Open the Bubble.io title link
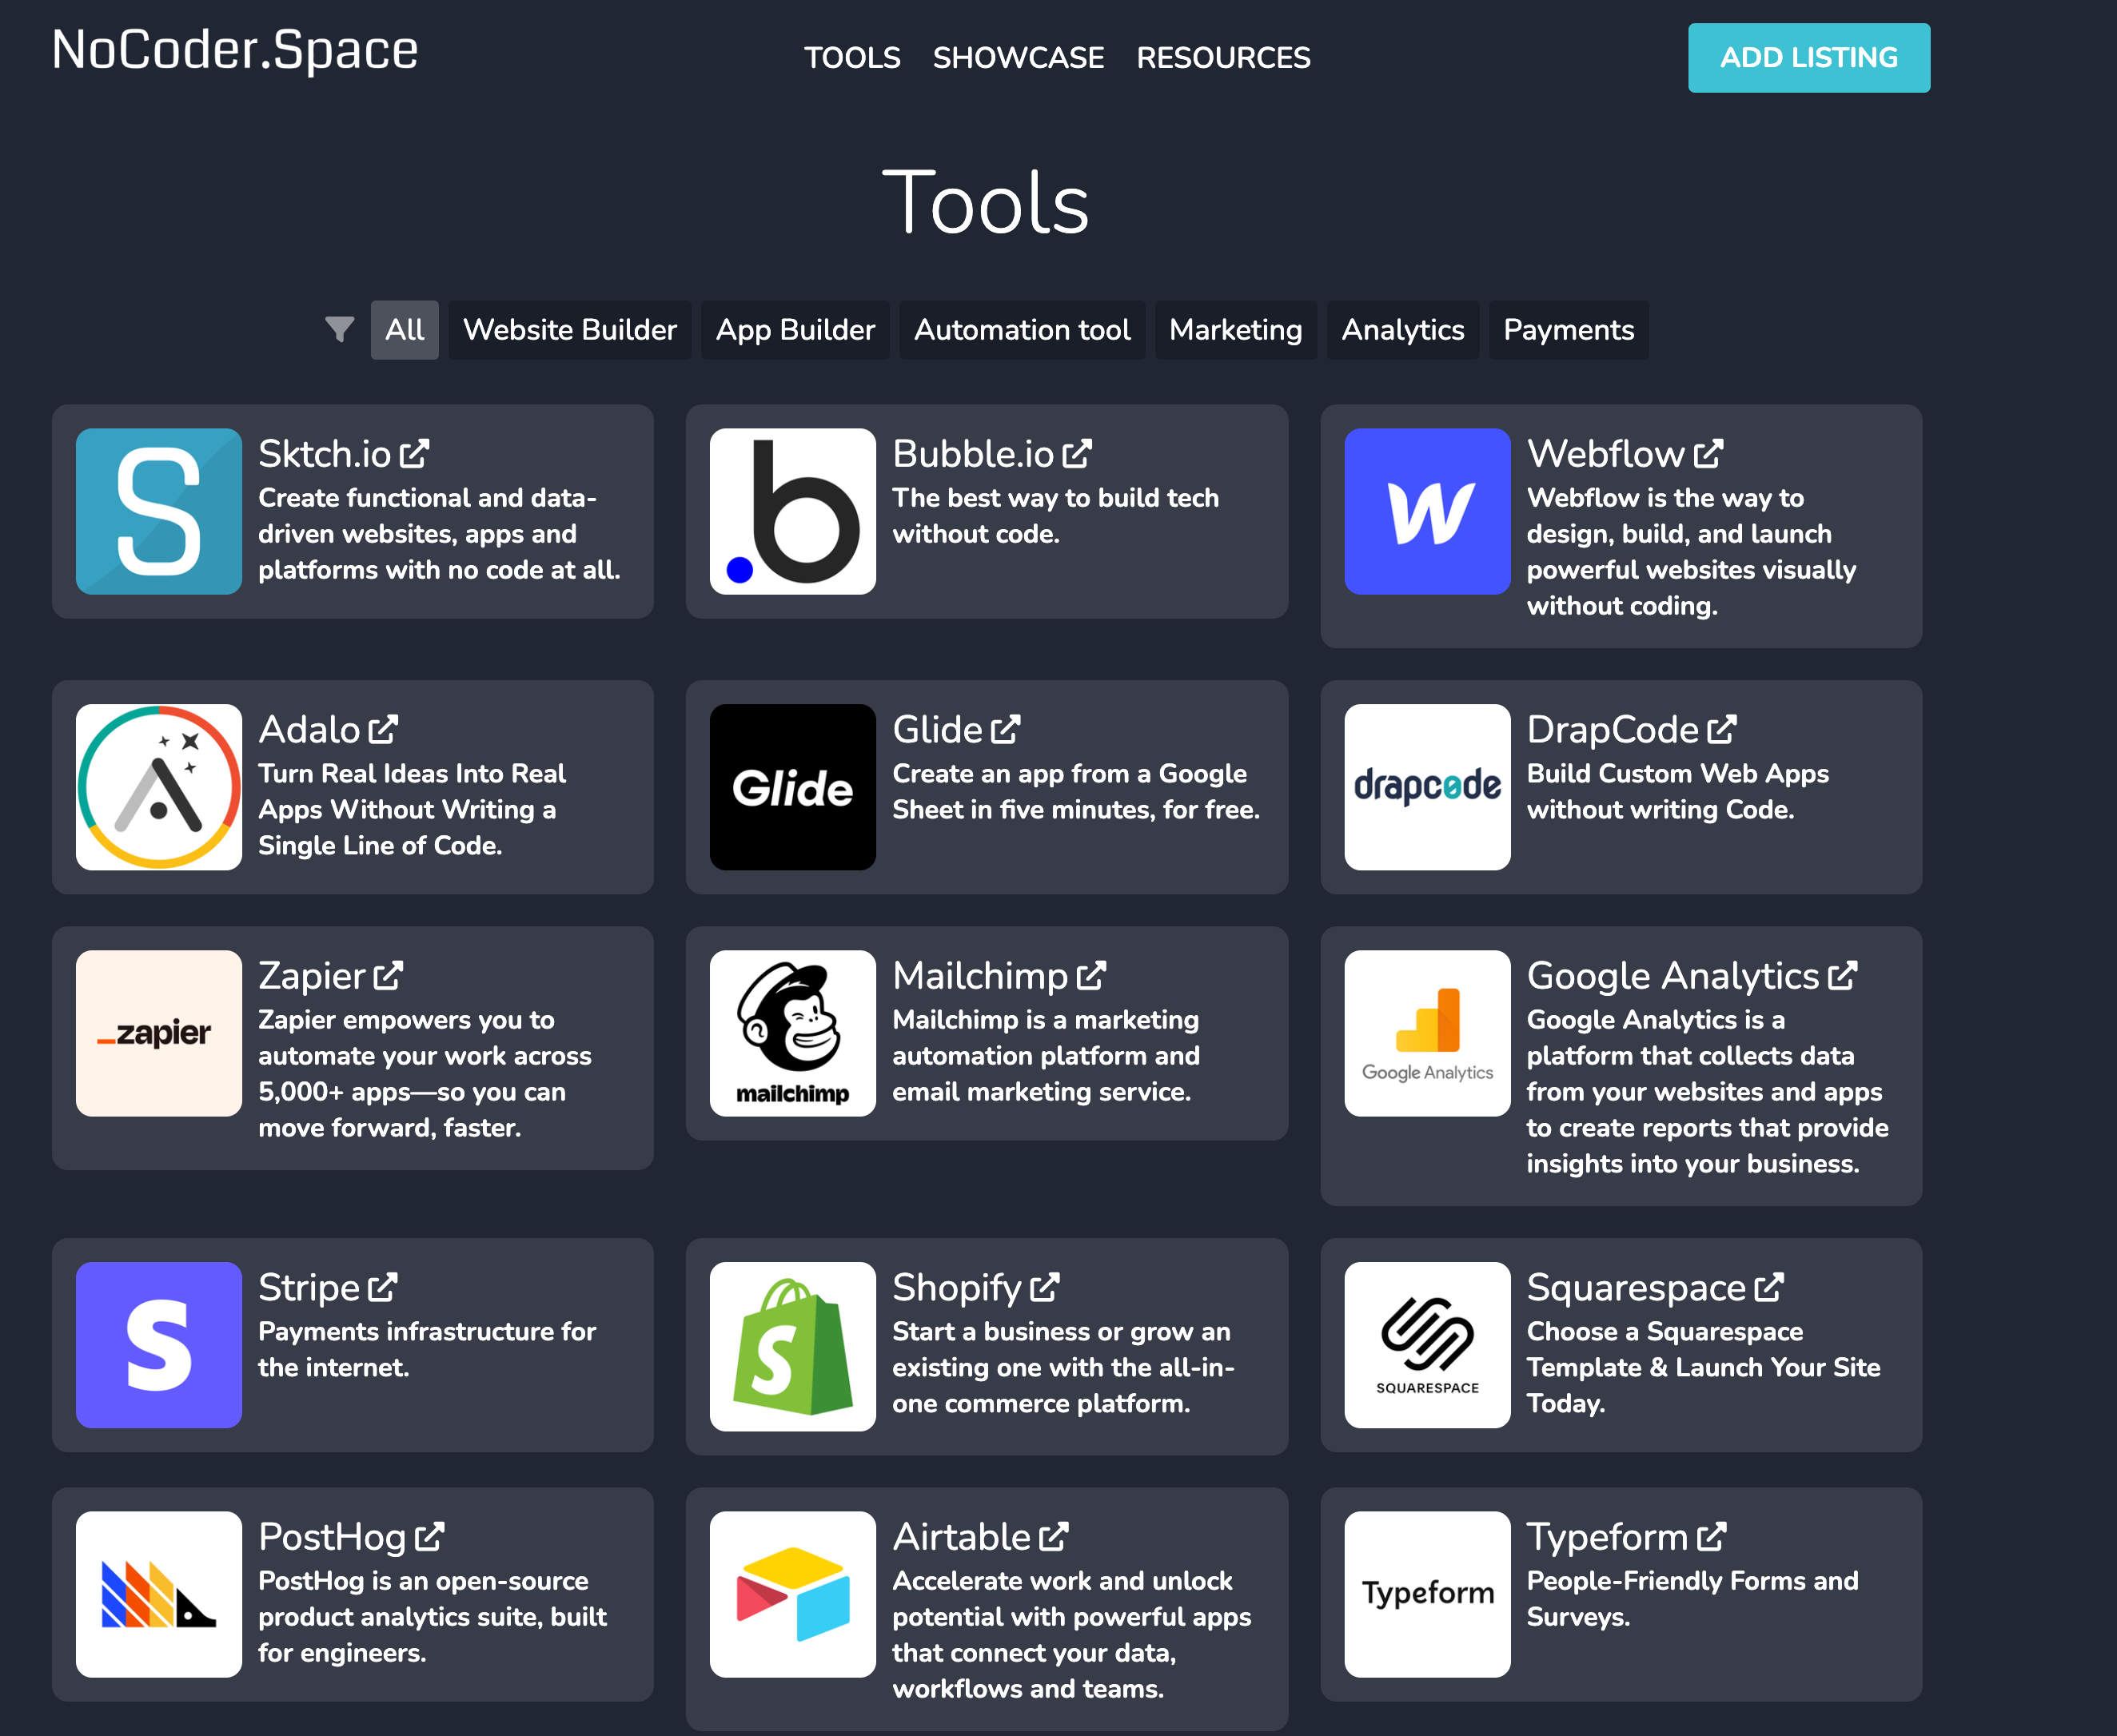The height and width of the screenshot is (1736, 2117). (973, 454)
